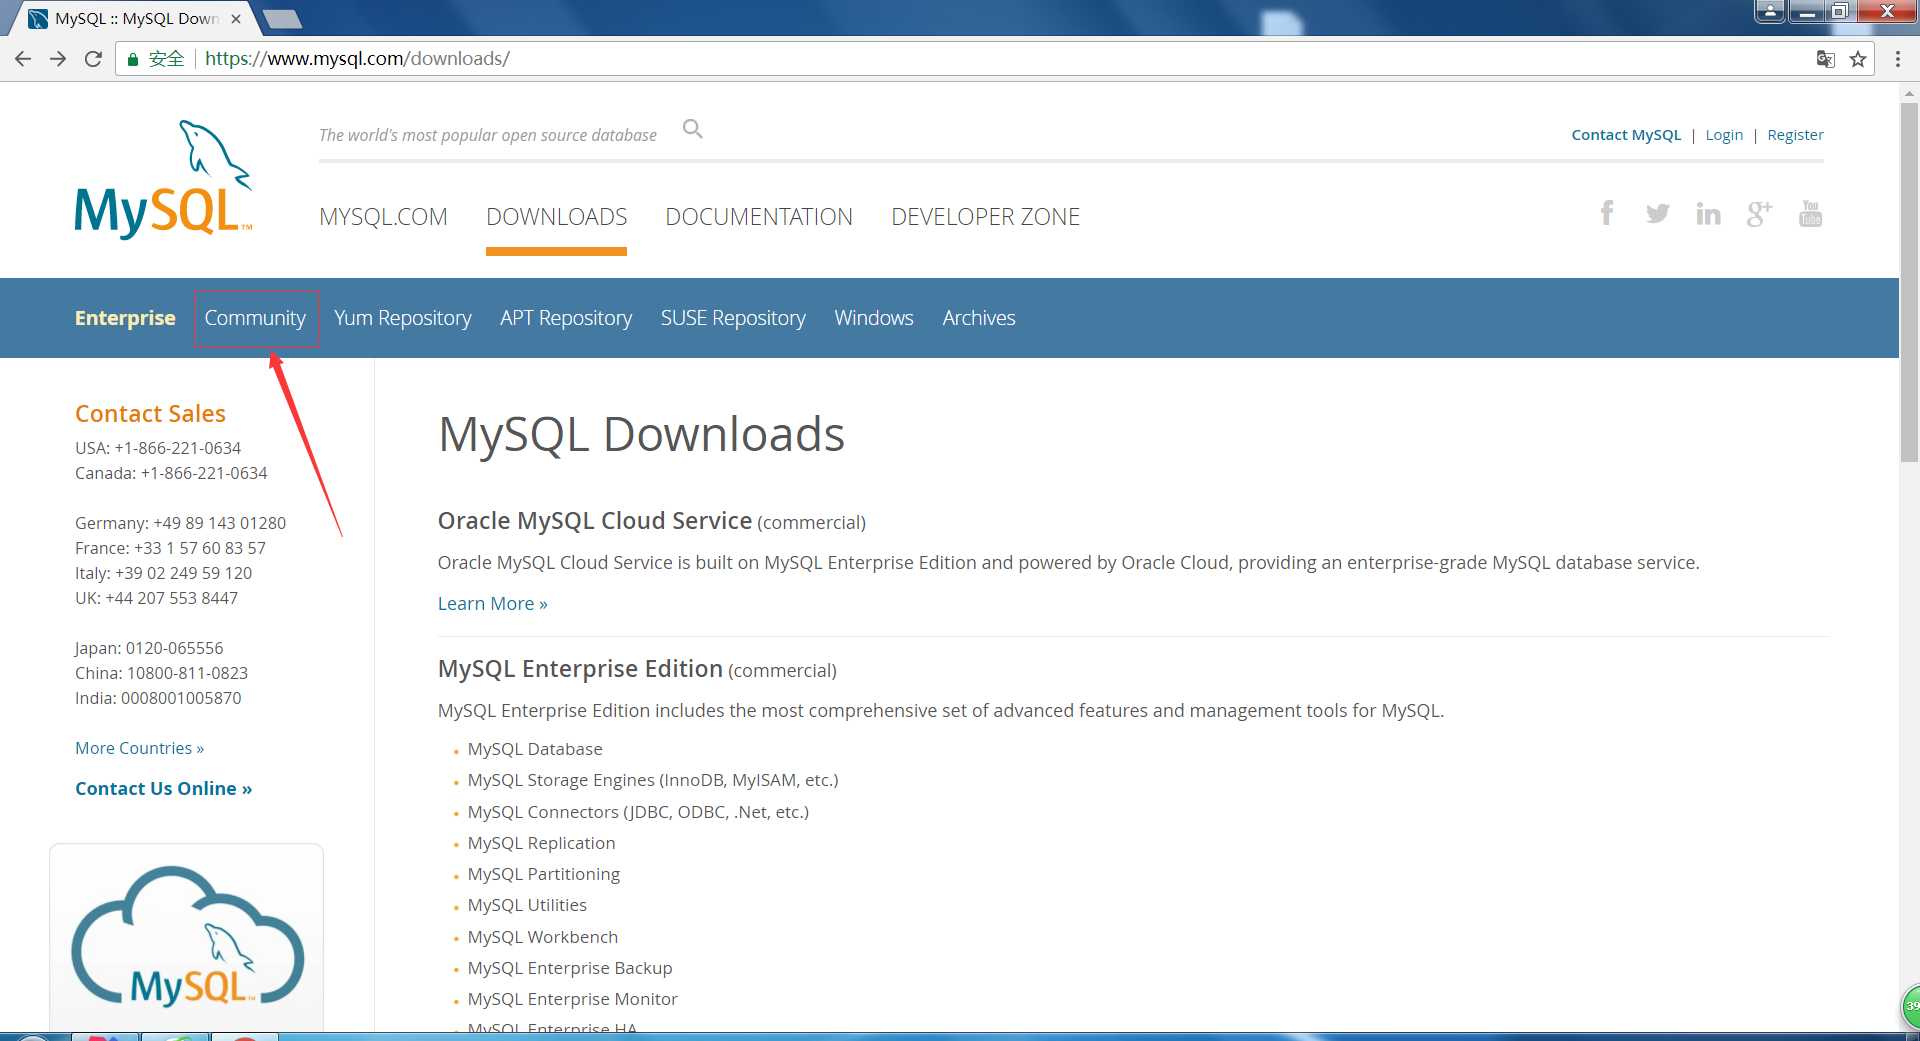Click MySQL Workbench list item
This screenshot has width=1920, height=1041.
543,937
